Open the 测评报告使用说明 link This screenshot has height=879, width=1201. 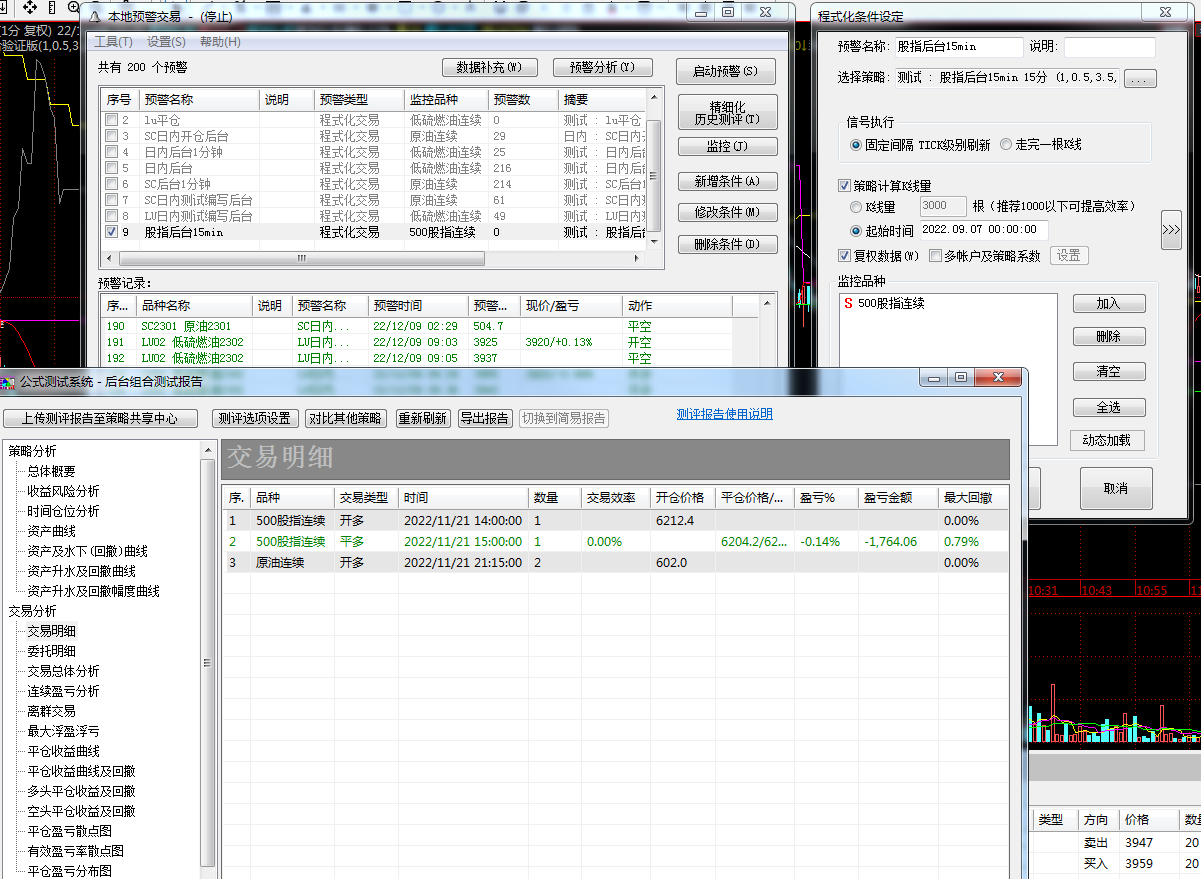click(724, 414)
